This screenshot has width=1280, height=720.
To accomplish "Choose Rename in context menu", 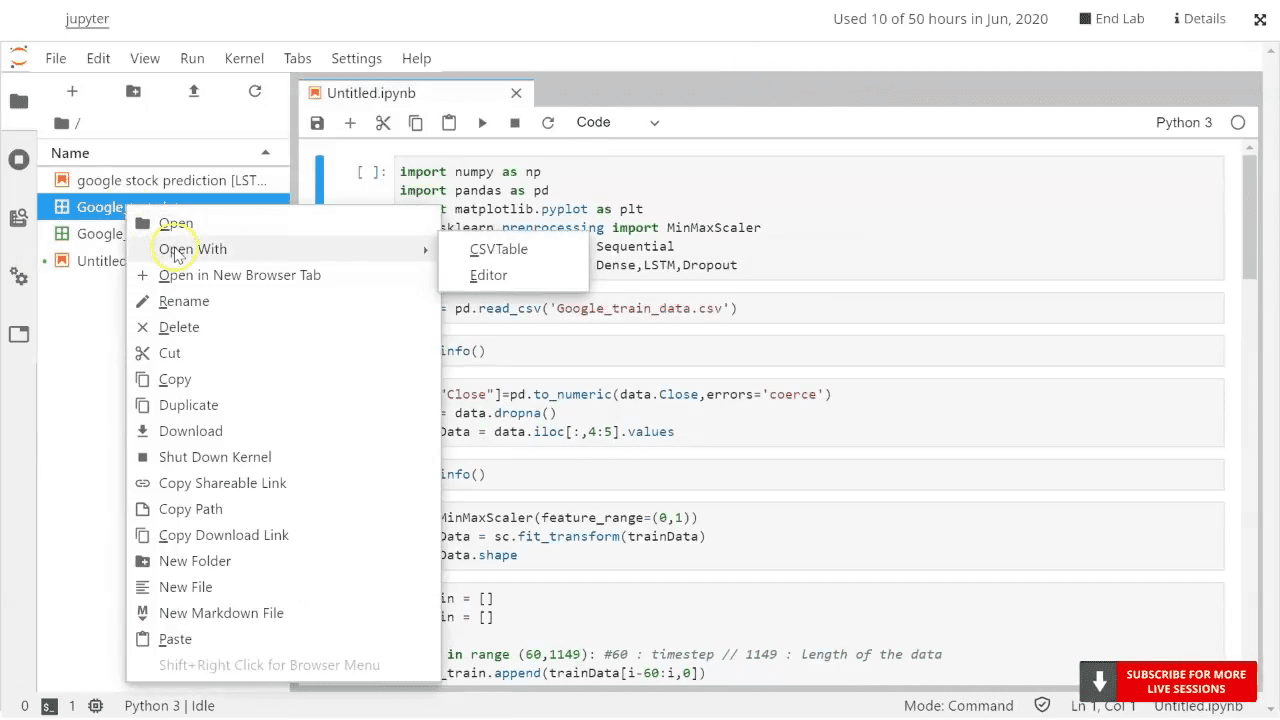I will point(283,301).
